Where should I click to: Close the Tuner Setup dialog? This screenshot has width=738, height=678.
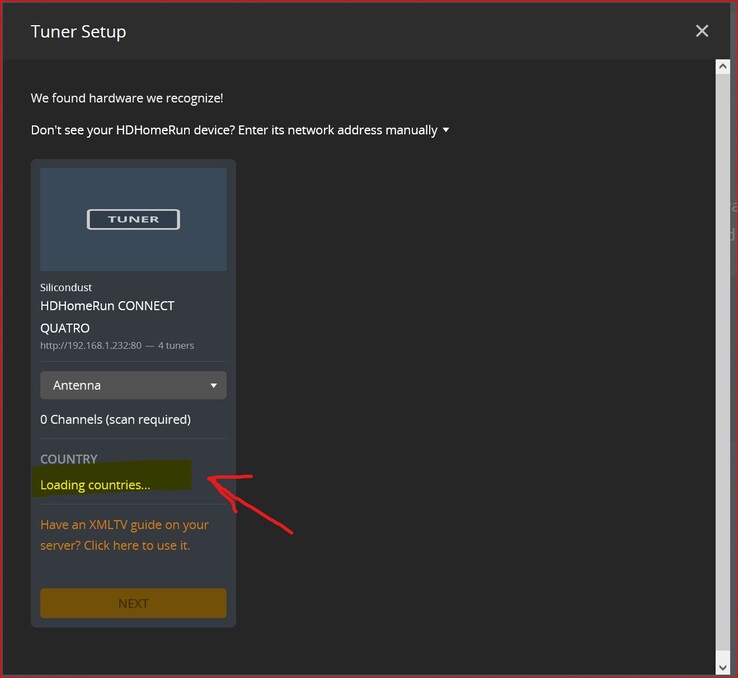pos(702,31)
